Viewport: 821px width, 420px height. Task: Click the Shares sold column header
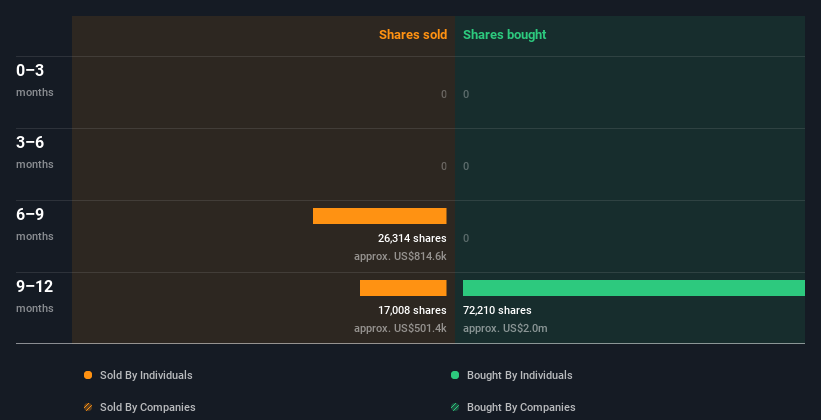[x=413, y=35]
